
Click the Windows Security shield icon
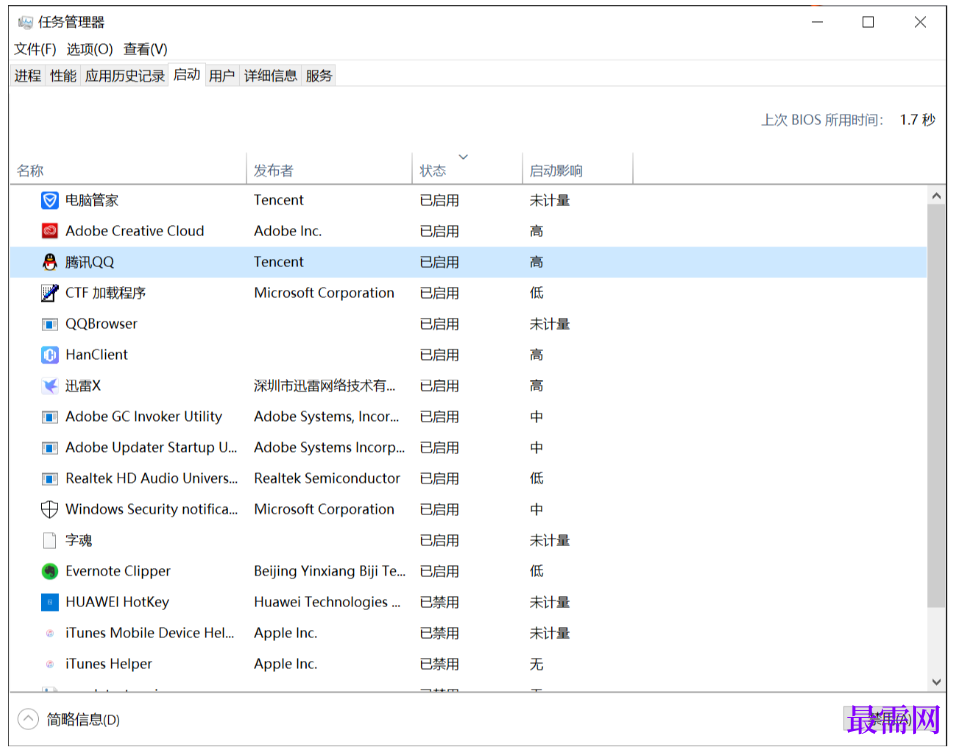50,509
